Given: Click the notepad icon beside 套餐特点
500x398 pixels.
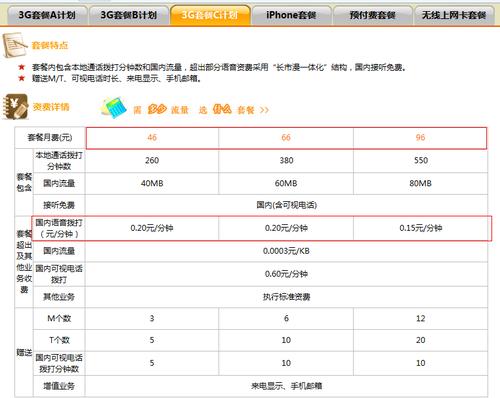Looking at the screenshot, I should 14,45.
